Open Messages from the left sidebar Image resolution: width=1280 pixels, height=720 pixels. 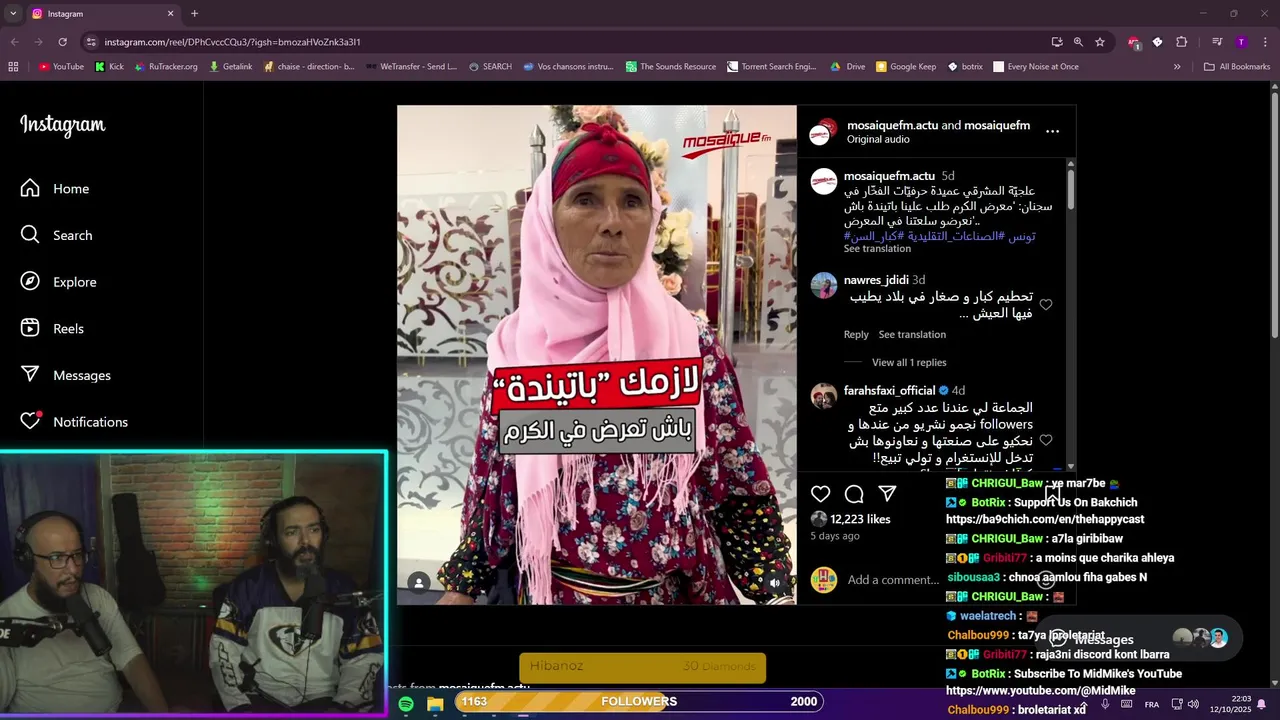click(x=66, y=375)
